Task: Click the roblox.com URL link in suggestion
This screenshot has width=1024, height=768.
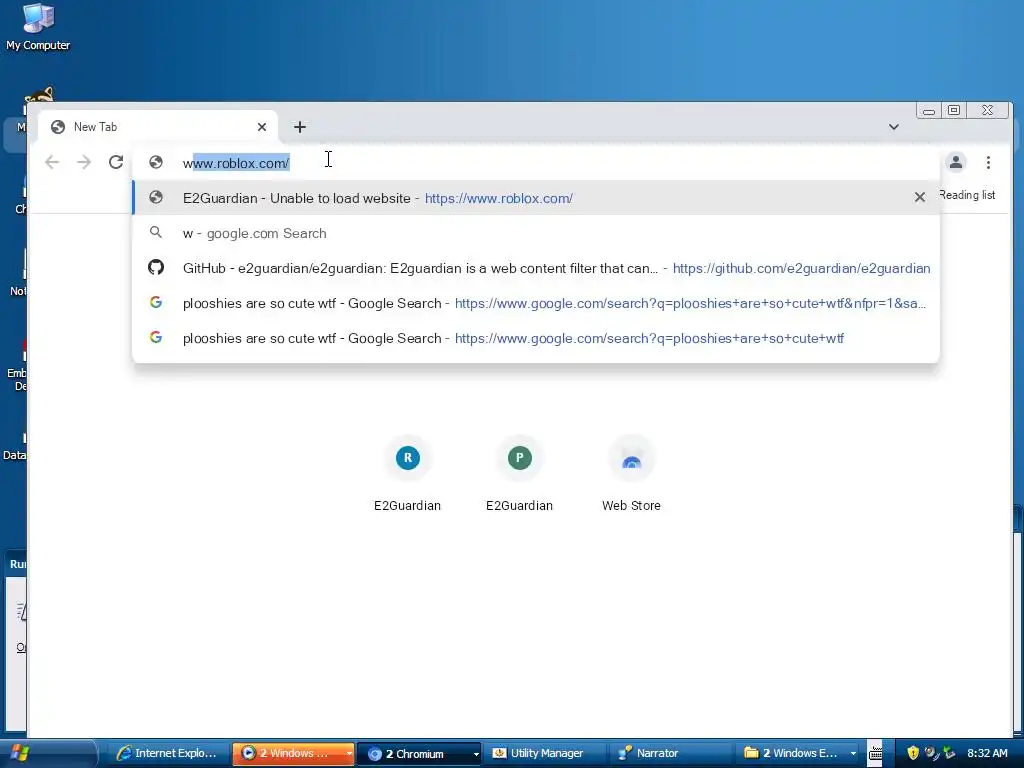Action: pyautogui.click(x=499, y=198)
